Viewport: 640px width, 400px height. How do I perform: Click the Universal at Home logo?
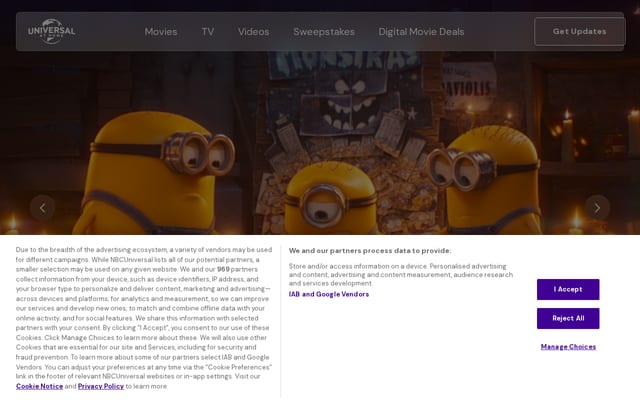coord(51,31)
